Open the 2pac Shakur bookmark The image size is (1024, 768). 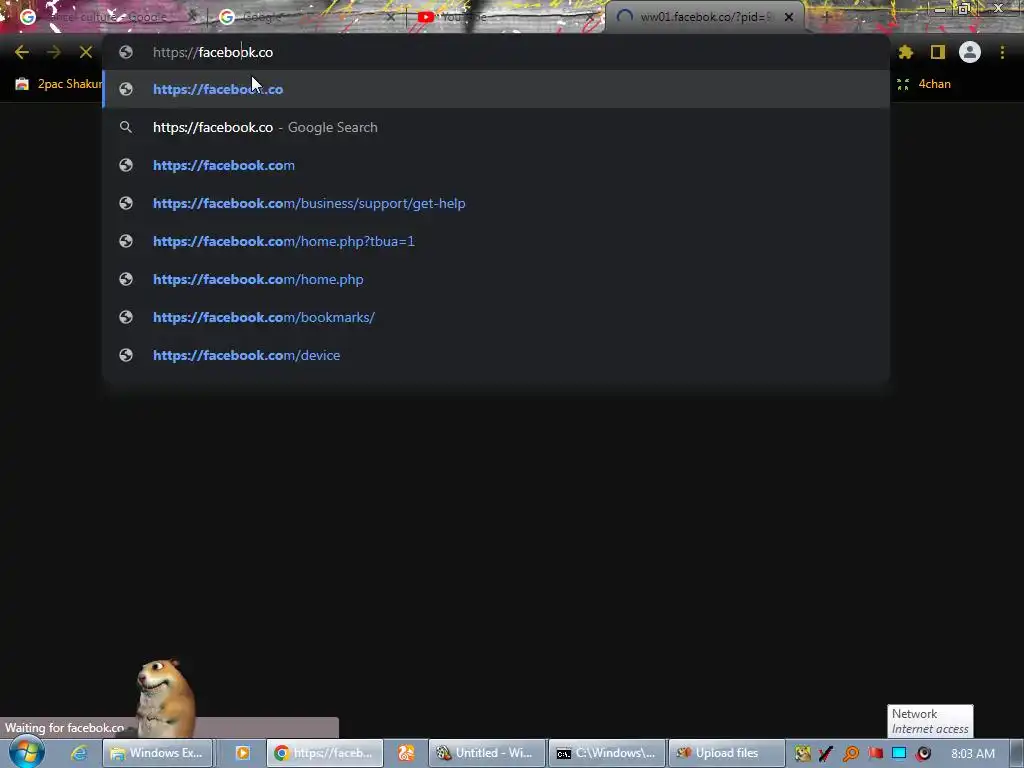coord(59,84)
